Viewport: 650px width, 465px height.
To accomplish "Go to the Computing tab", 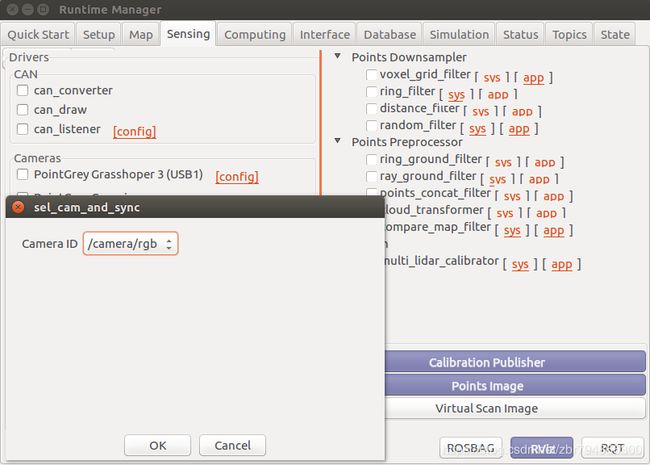I will click(x=255, y=34).
